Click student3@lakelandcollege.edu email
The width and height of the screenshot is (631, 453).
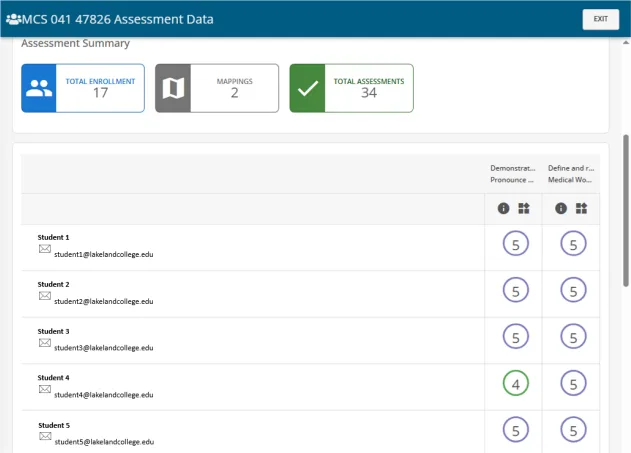pyautogui.click(x=103, y=348)
